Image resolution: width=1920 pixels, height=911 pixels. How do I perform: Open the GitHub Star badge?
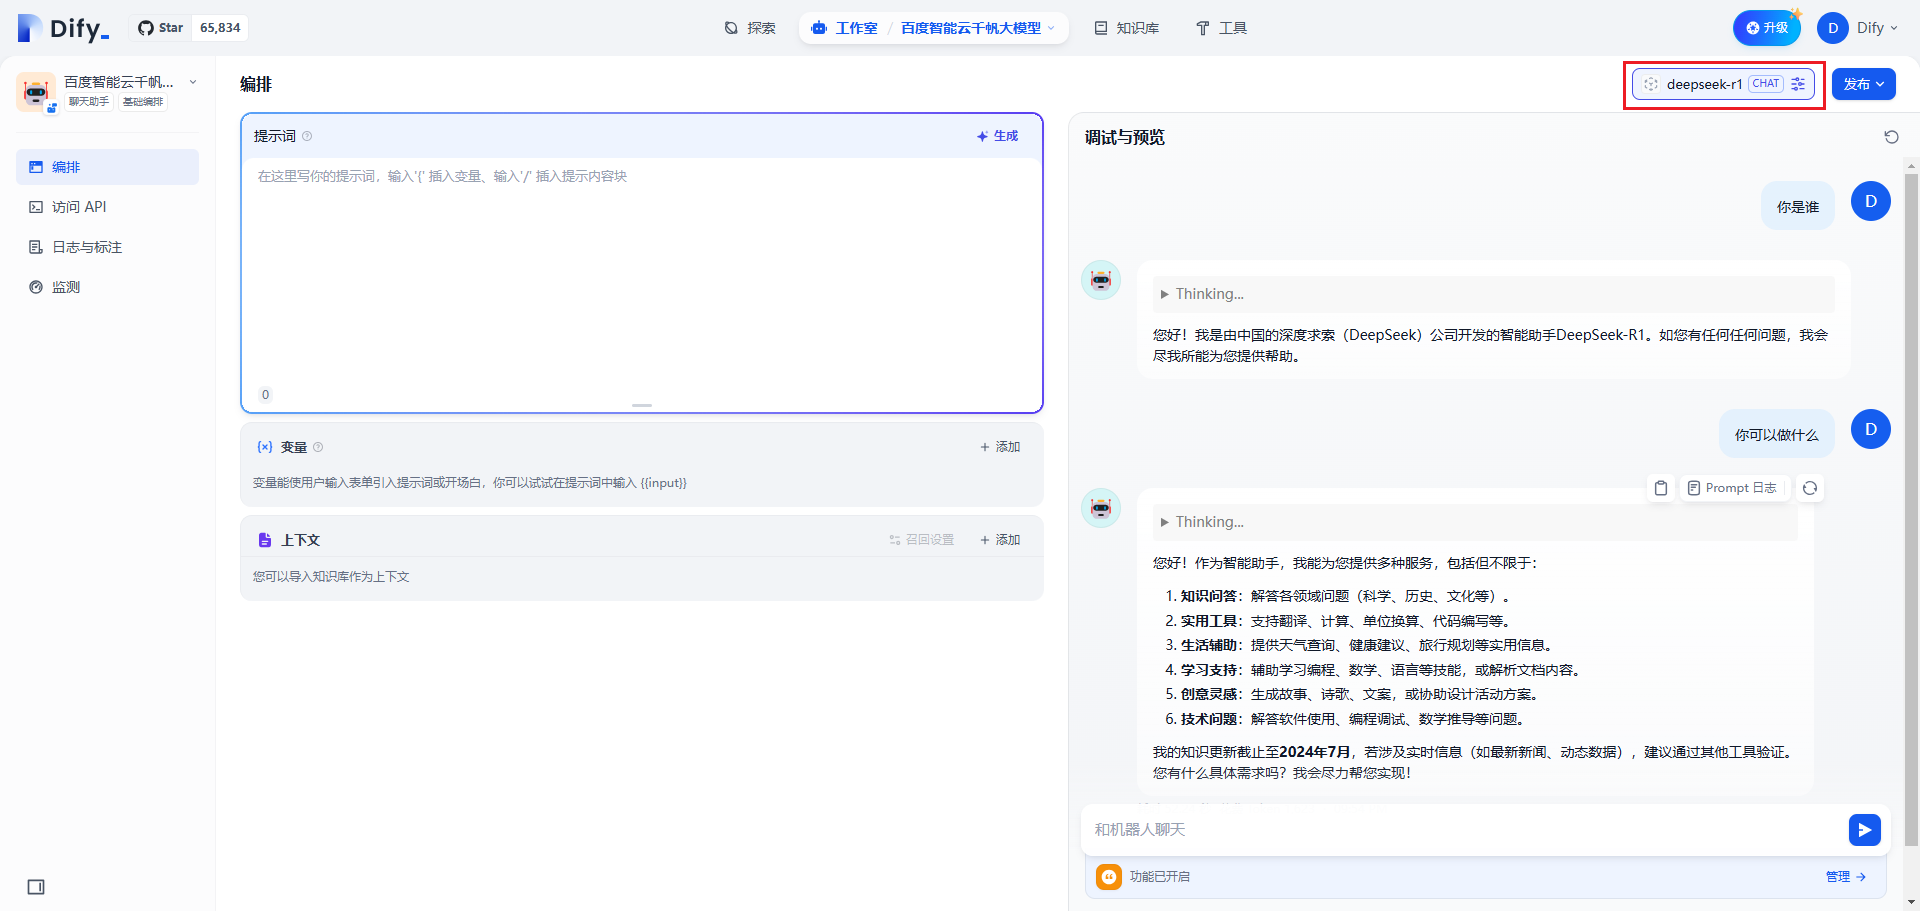[x=191, y=28]
